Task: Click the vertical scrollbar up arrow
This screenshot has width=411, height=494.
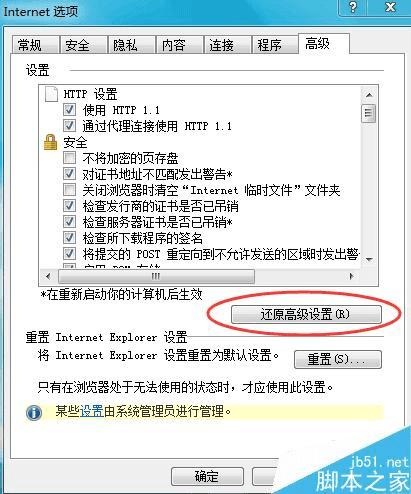Action: pyautogui.click(x=369, y=95)
